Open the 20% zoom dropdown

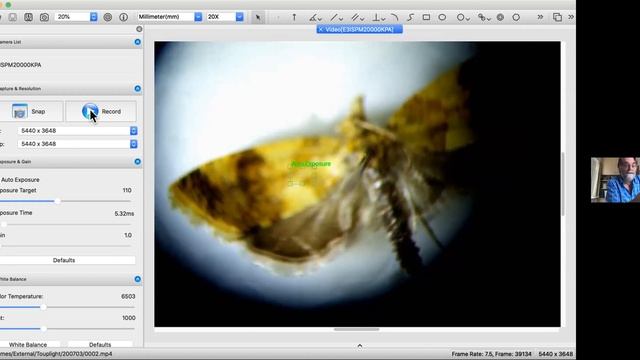point(93,17)
